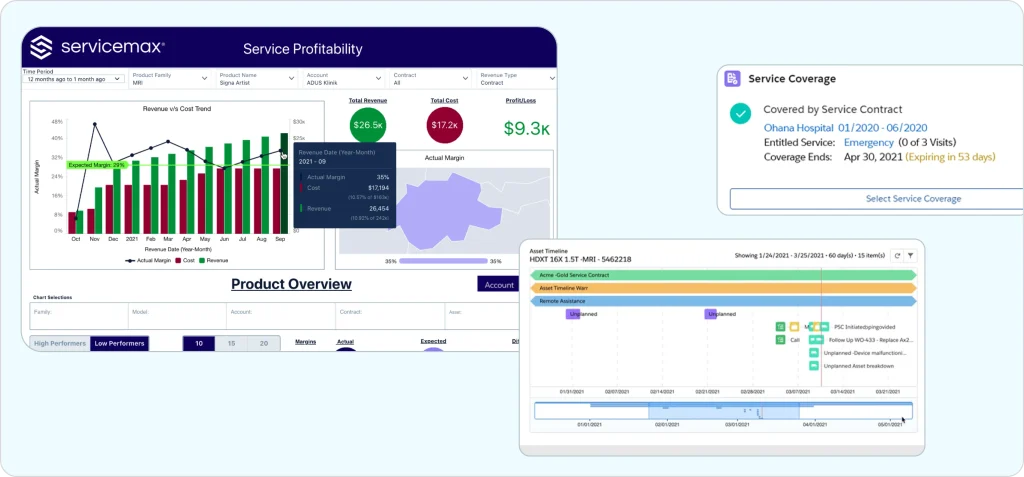The width and height of the screenshot is (1024, 477).
Task: Click the Contract chart selection field
Action: click(x=390, y=316)
